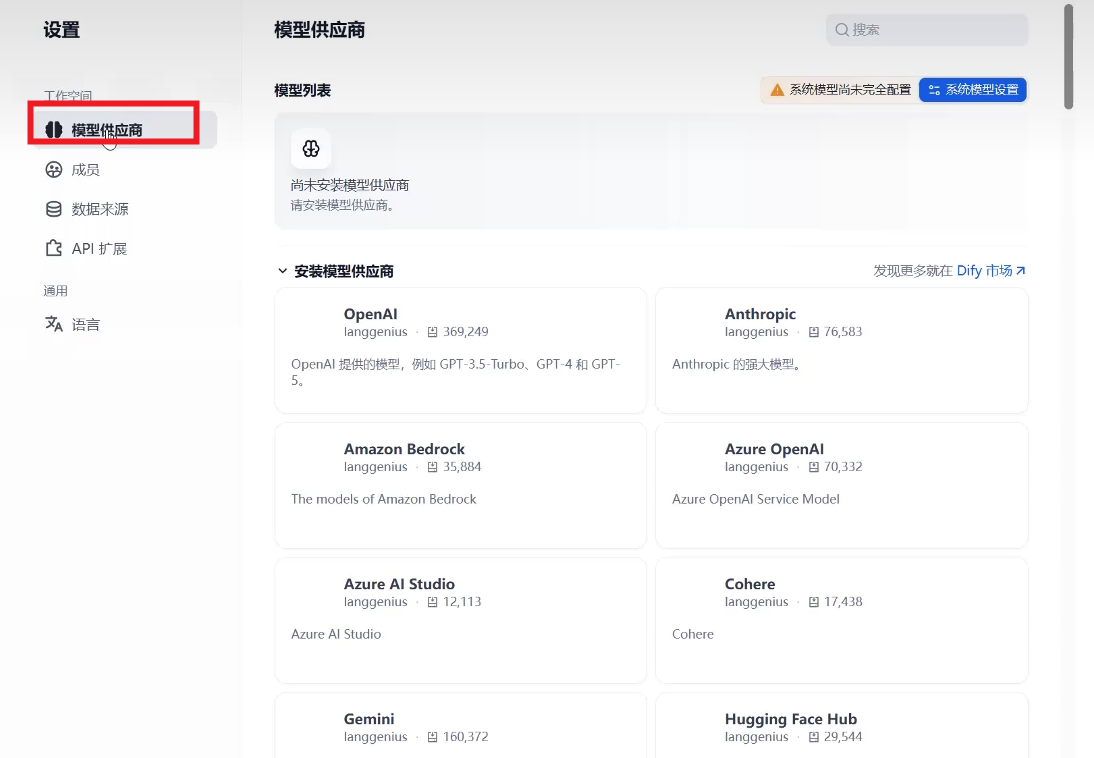Image resolution: width=1094 pixels, height=758 pixels.
Task: Click the vertical scrollbar thumb
Action: tap(1068, 57)
